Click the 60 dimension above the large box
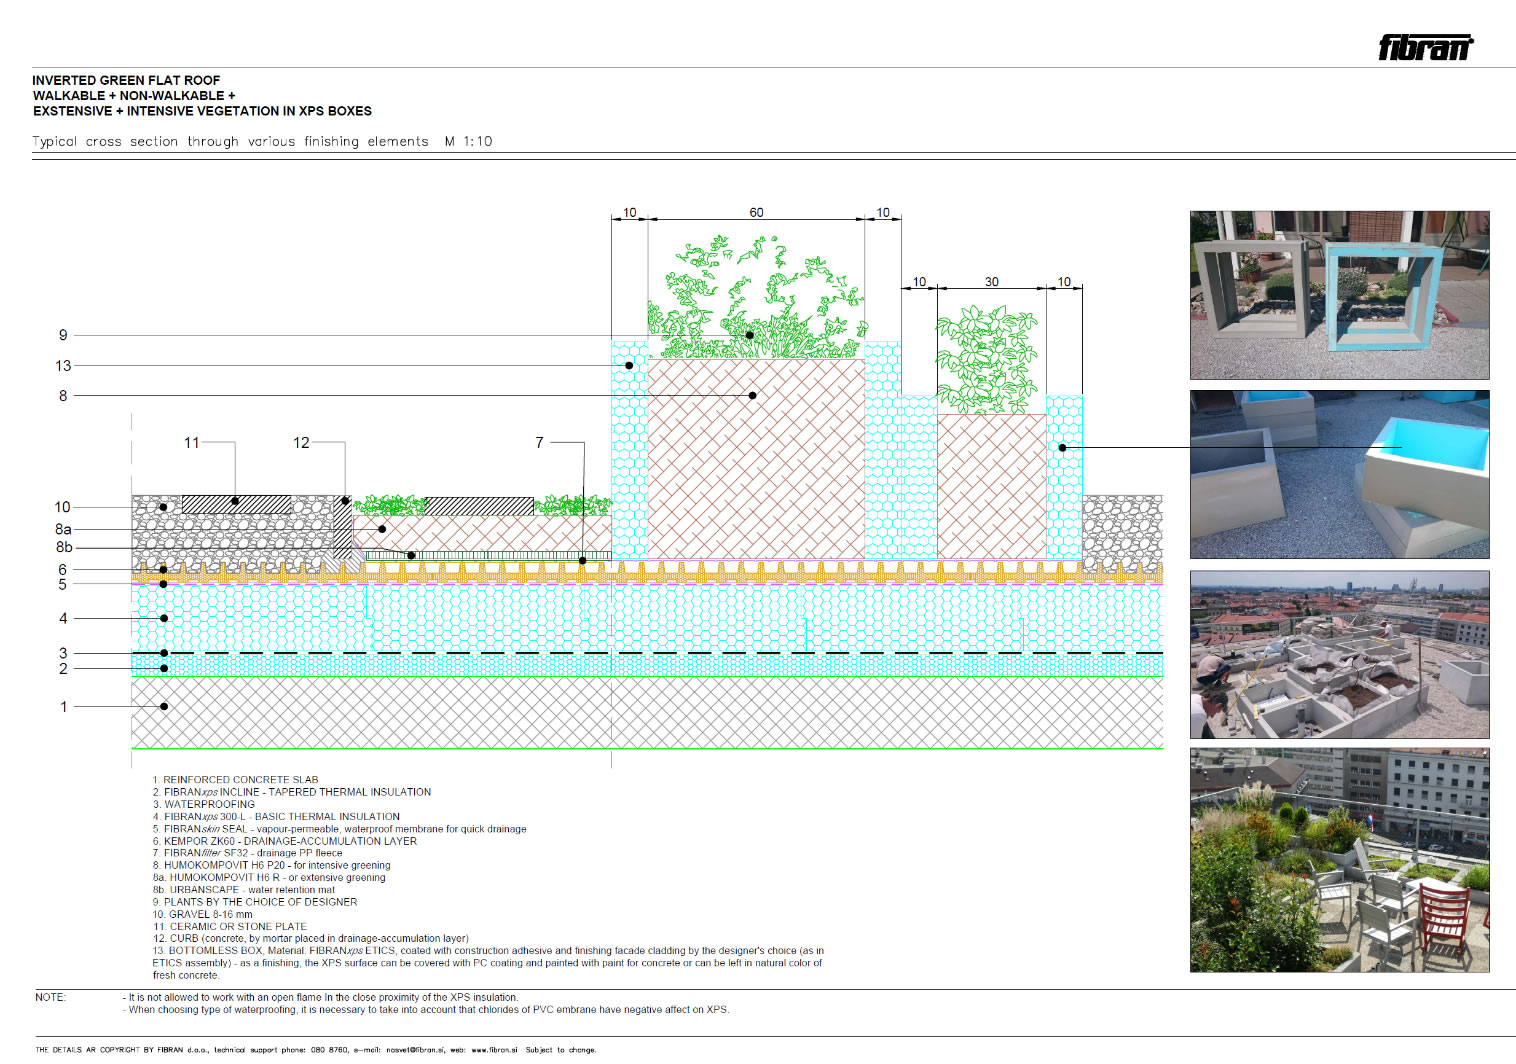 (756, 212)
